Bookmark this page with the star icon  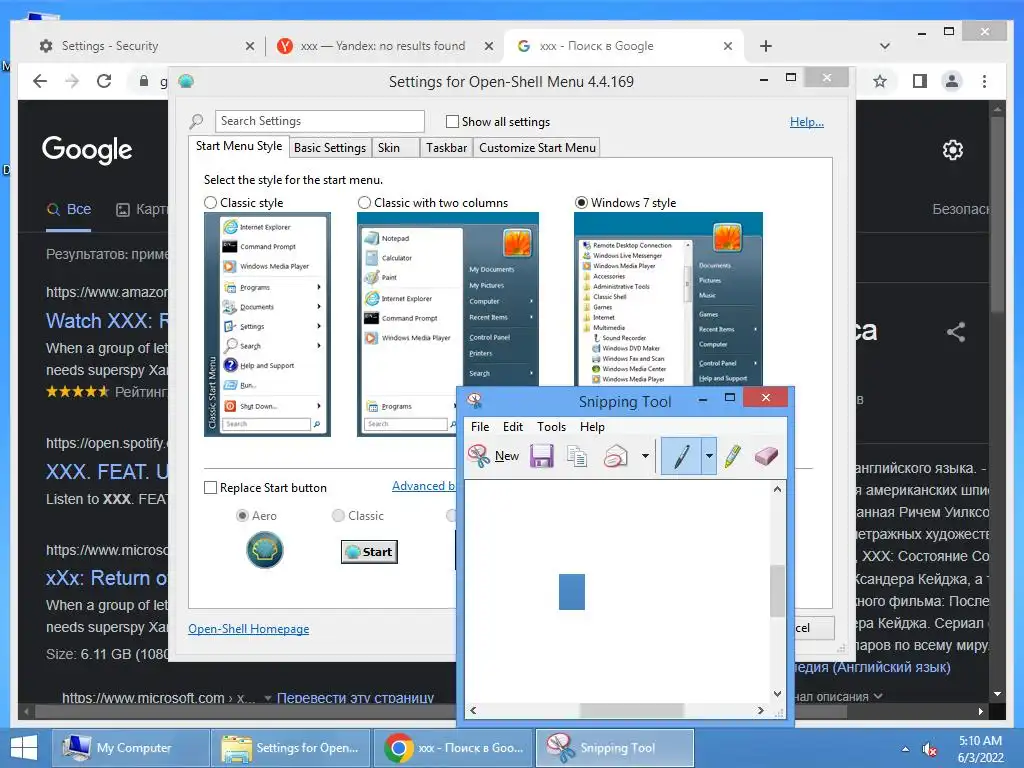pyautogui.click(x=880, y=81)
